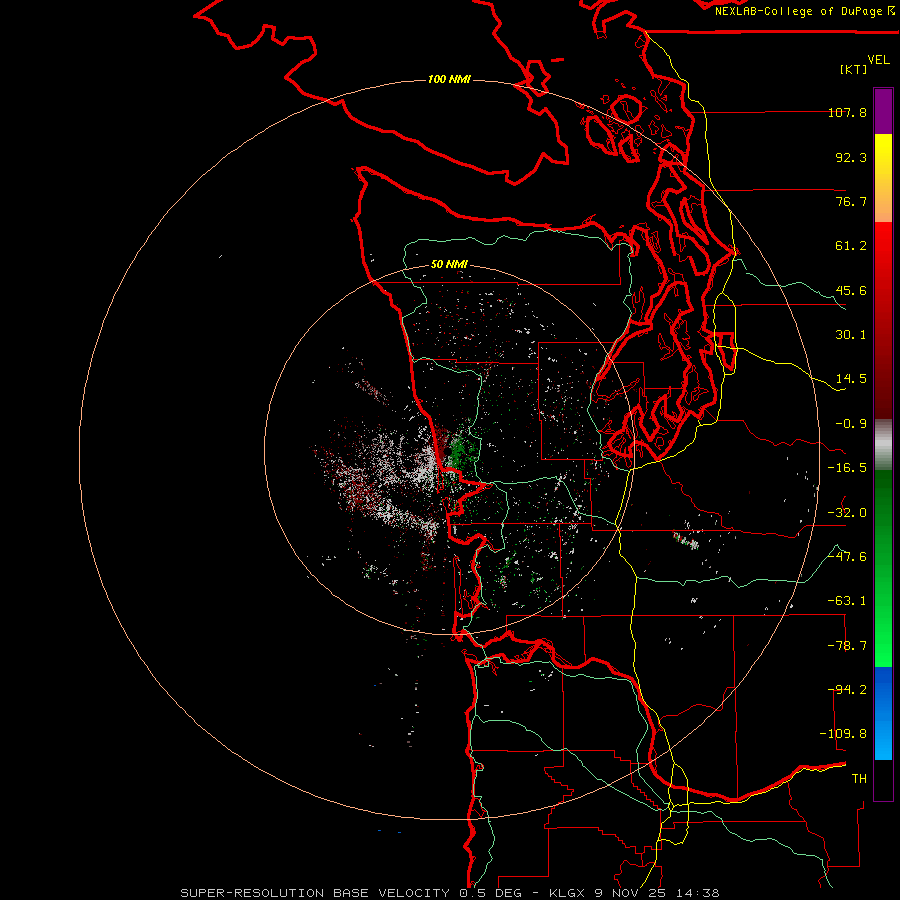The width and height of the screenshot is (900, 900).
Task: Click the -32.0 legend value
Action: pyautogui.click(x=847, y=513)
